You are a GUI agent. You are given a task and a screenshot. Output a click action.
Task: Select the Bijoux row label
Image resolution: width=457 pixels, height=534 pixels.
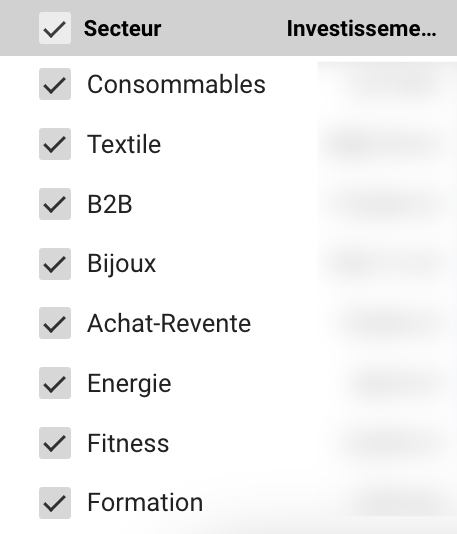tap(122, 264)
